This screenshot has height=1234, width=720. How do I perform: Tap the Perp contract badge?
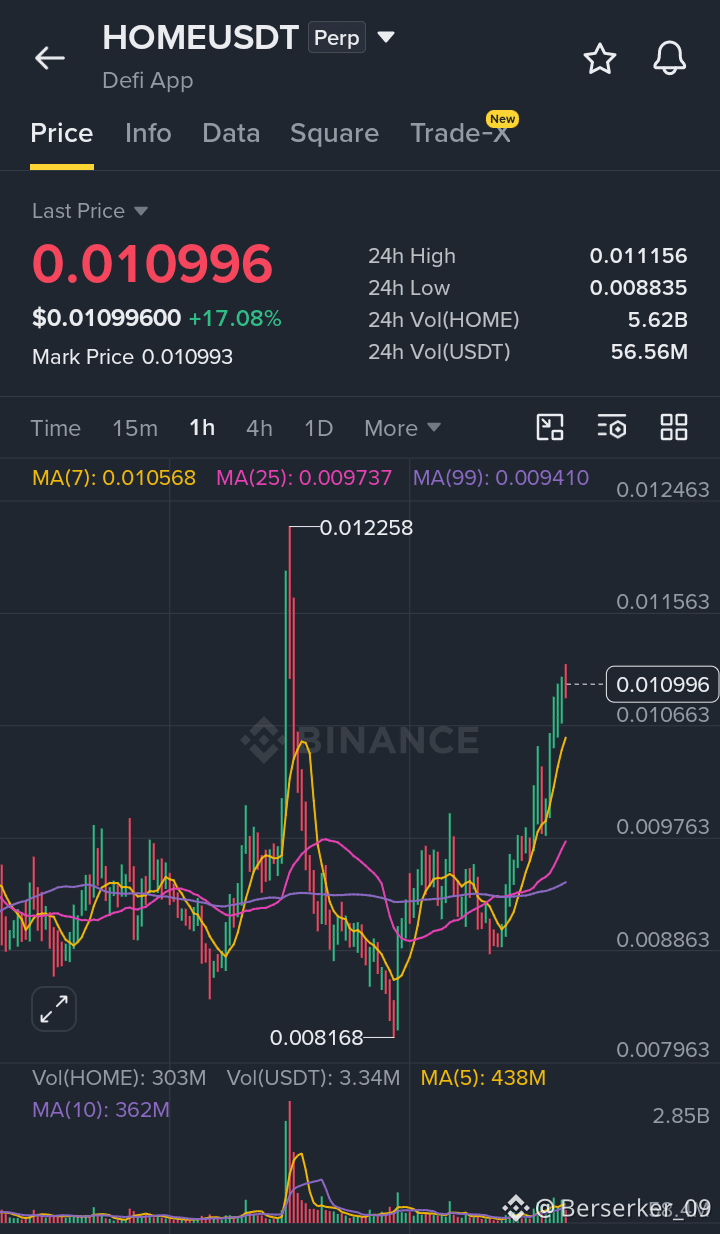pos(336,38)
